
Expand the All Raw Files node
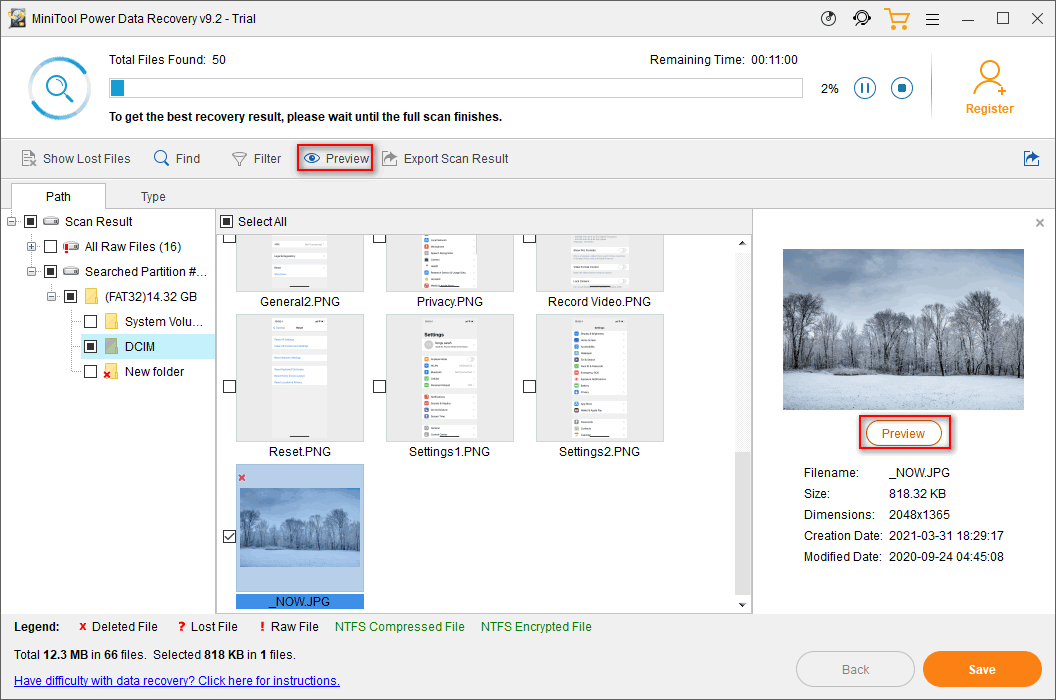(x=31, y=247)
